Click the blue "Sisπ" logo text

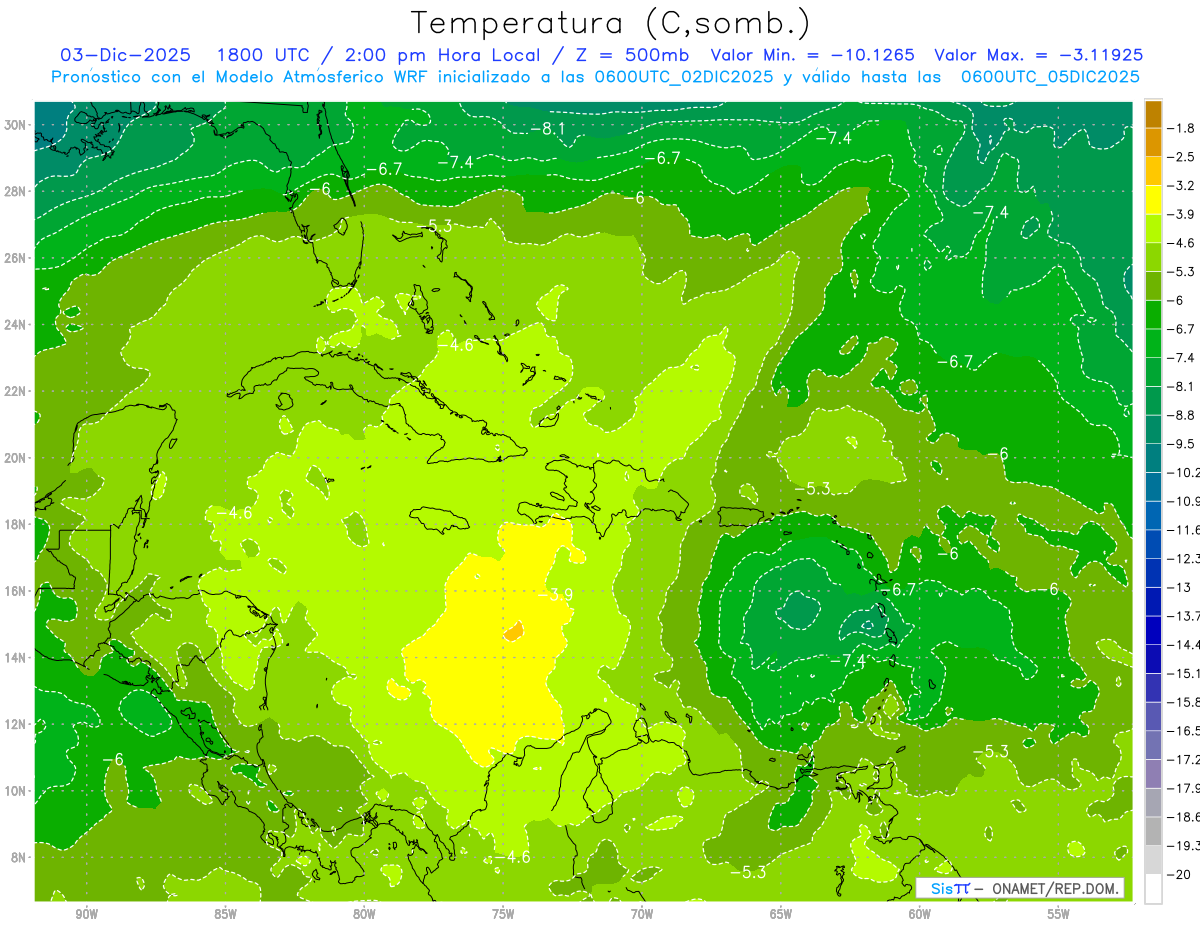pos(949,888)
